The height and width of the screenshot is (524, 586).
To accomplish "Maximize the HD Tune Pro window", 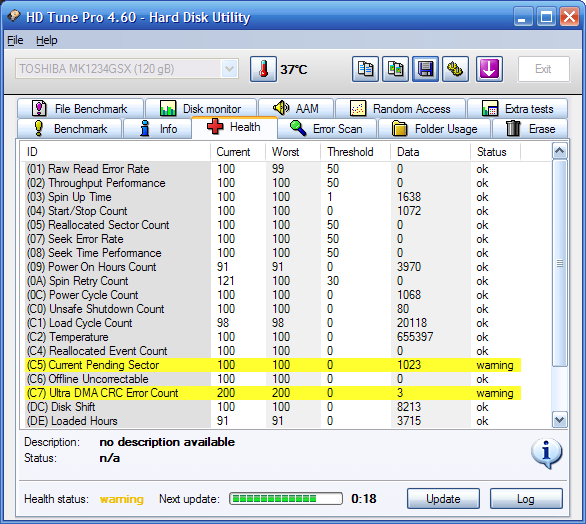I will (546, 17).
